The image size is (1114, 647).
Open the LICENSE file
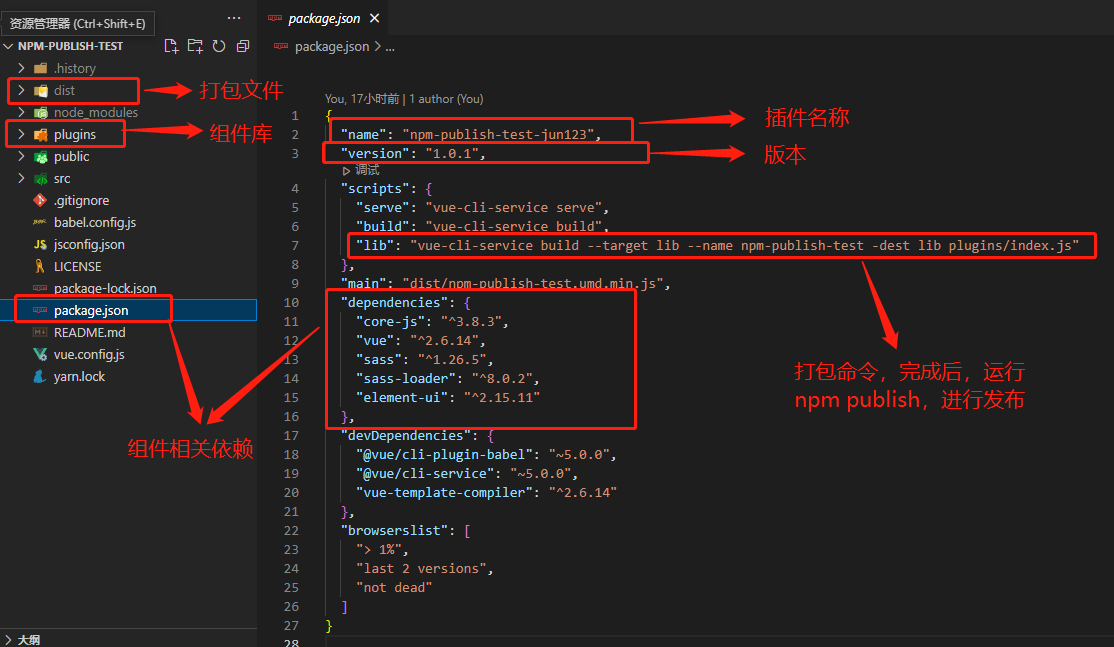pyautogui.click(x=77, y=266)
